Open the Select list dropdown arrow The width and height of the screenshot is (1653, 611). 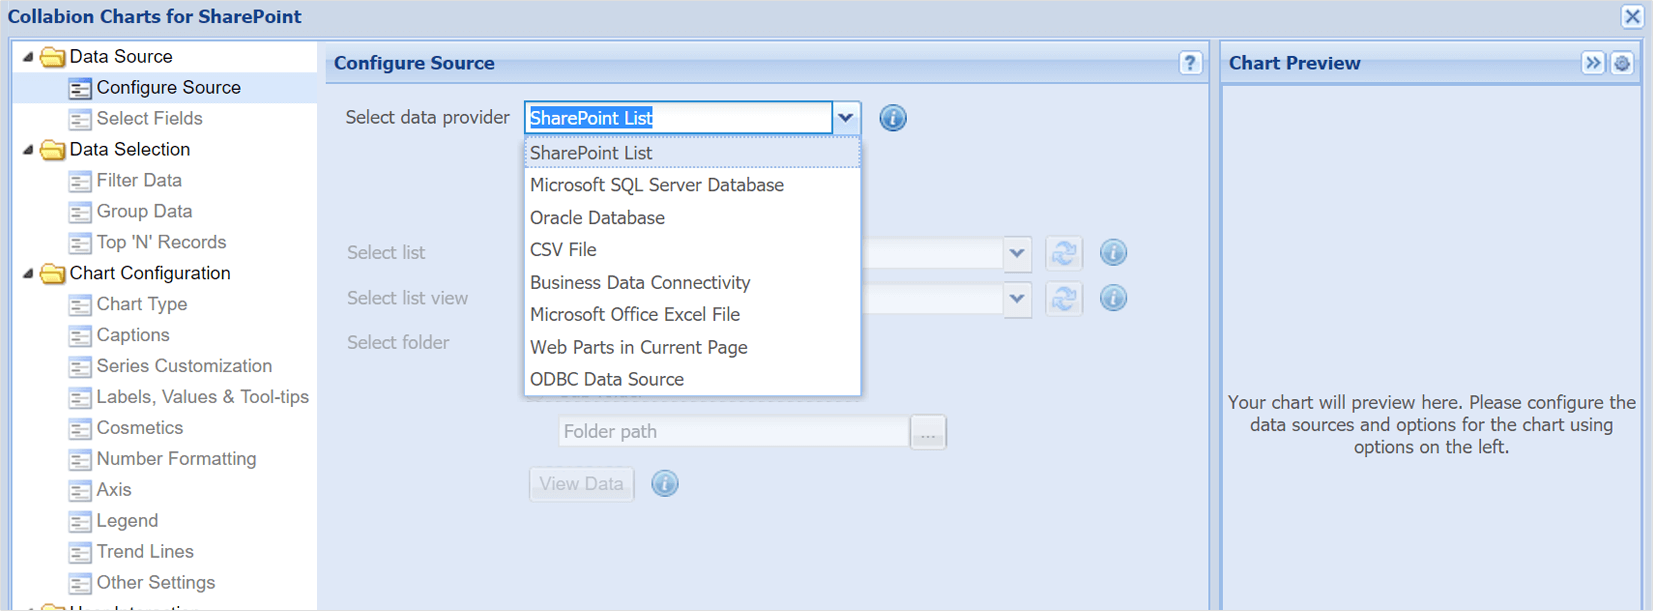(1017, 253)
